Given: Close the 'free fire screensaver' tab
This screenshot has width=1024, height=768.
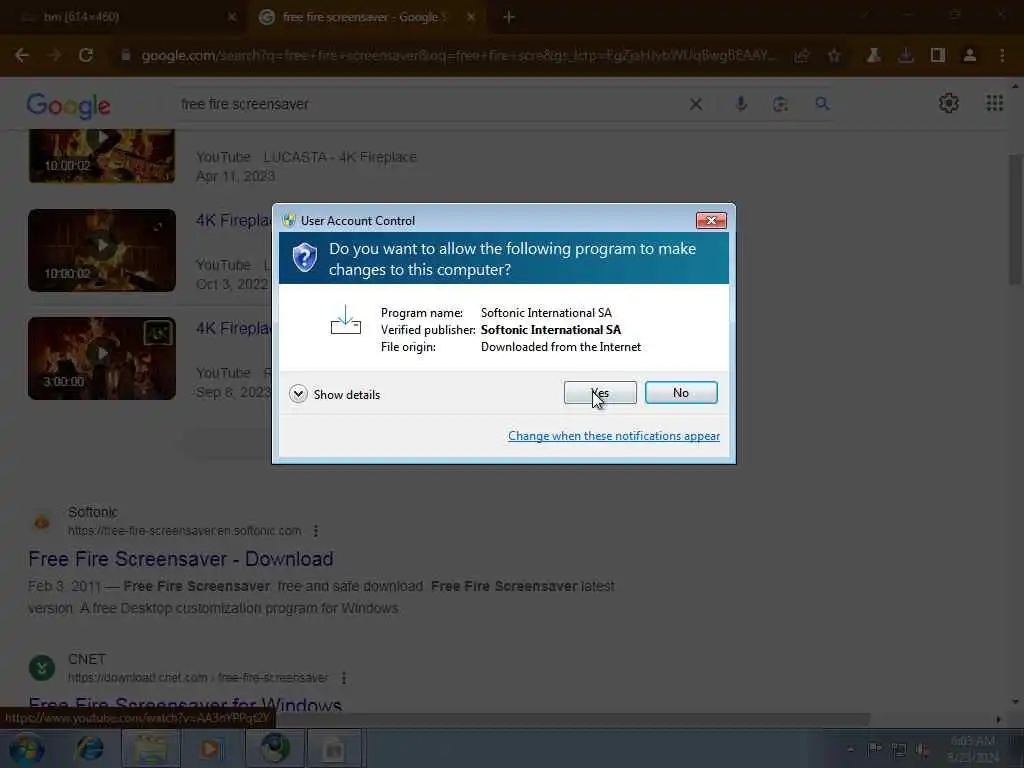Looking at the screenshot, I should click(x=471, y=17).
